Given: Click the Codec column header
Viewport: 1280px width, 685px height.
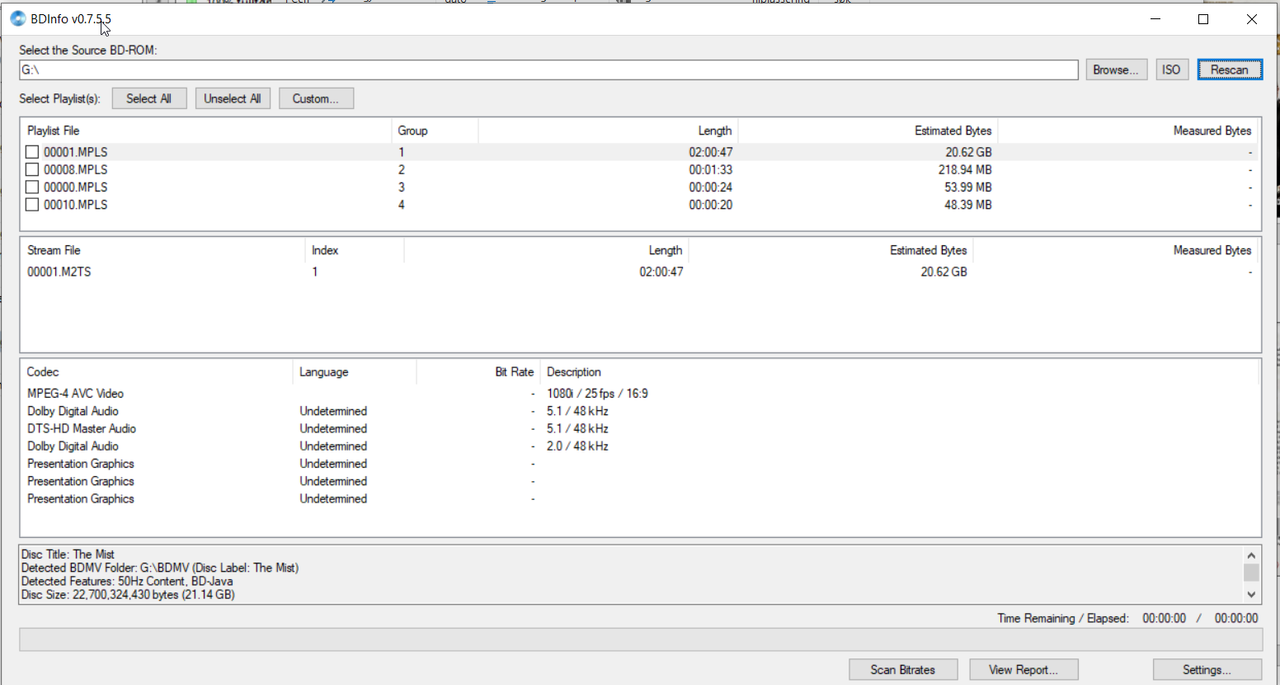Looking at the screenshot, I should pos(156,372).
